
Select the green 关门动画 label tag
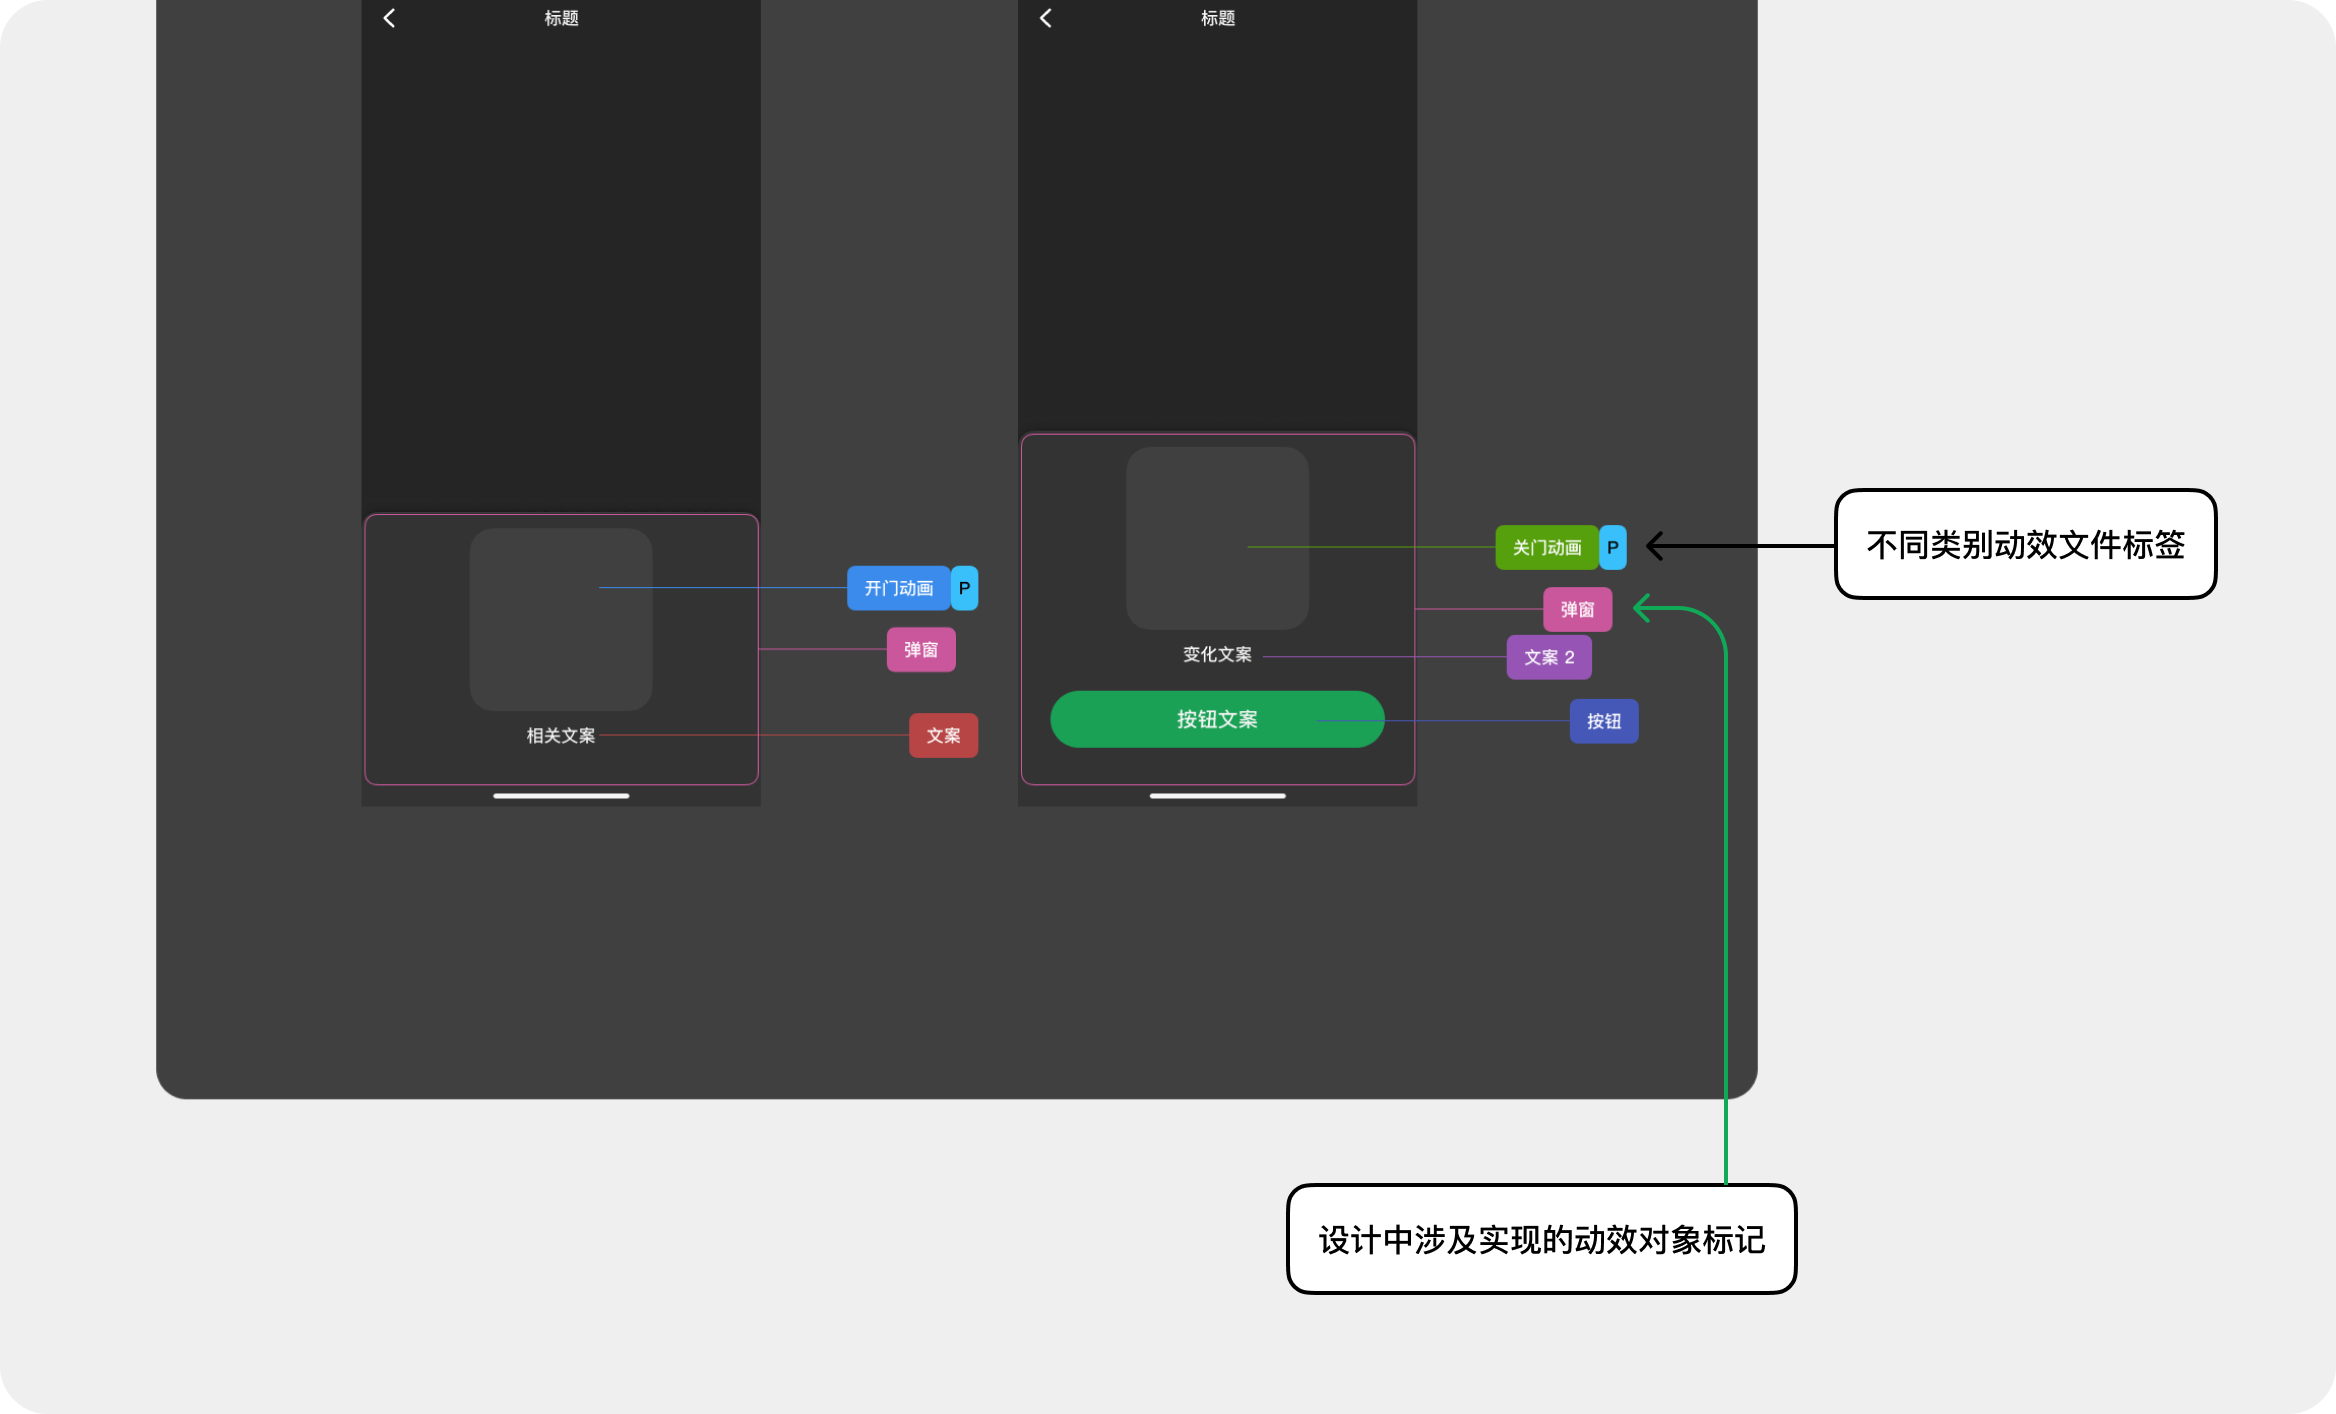[1546, 547]
